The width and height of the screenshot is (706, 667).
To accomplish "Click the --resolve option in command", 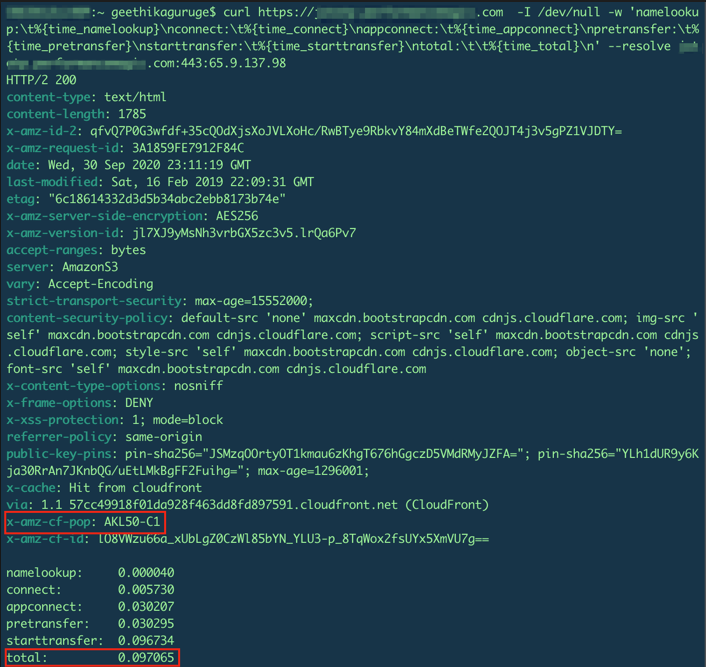I will click(x=639, y=46).
